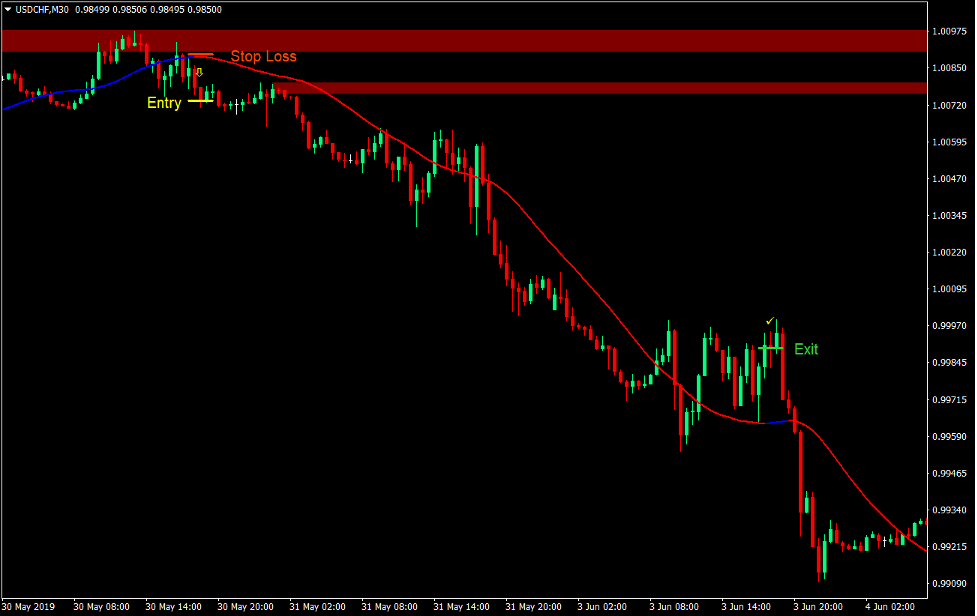Click the Stop Loss label text
Viewport: 977px width, 616px height.
[263, 56]
